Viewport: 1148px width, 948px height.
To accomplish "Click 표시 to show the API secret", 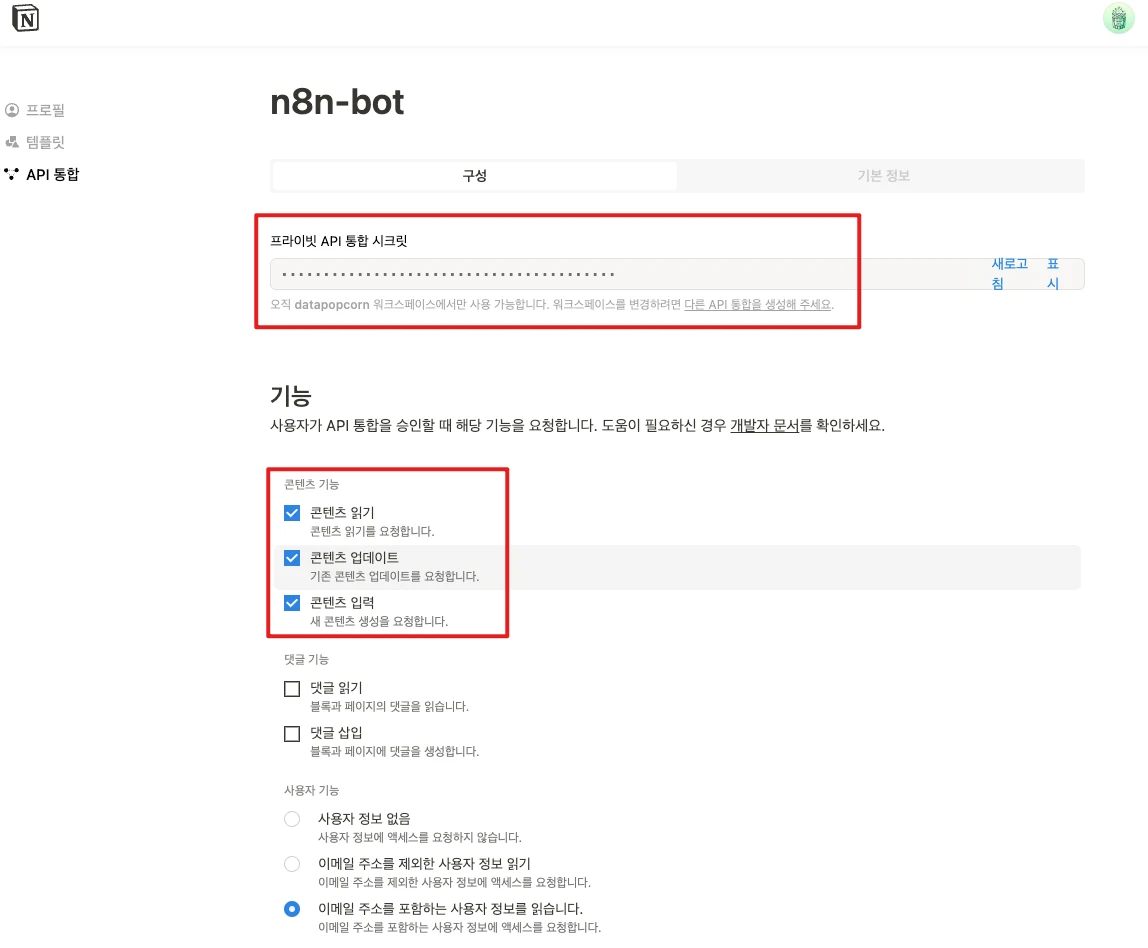I will 1052,273.
